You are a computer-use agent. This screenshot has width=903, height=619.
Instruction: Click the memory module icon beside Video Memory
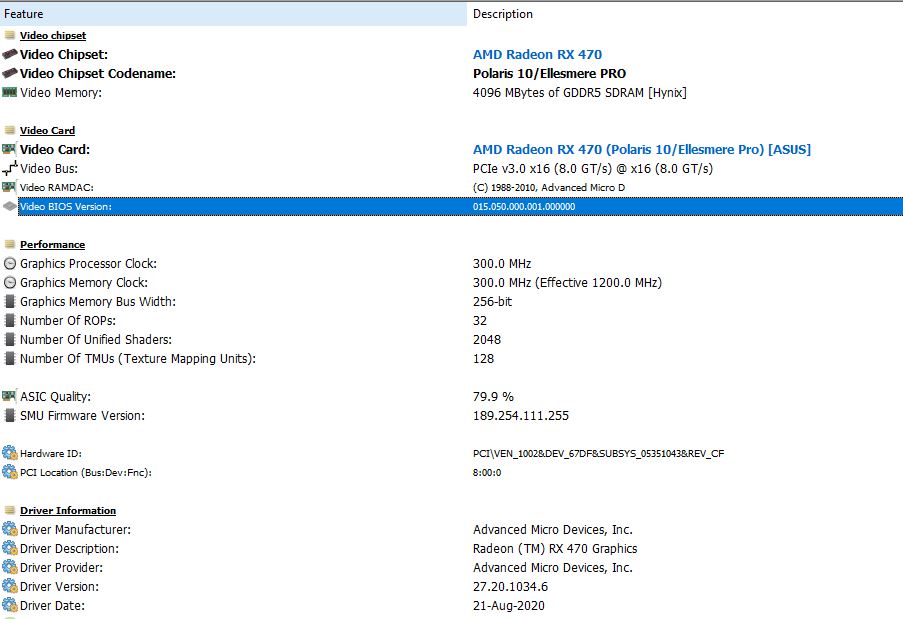tap(9, 92)
